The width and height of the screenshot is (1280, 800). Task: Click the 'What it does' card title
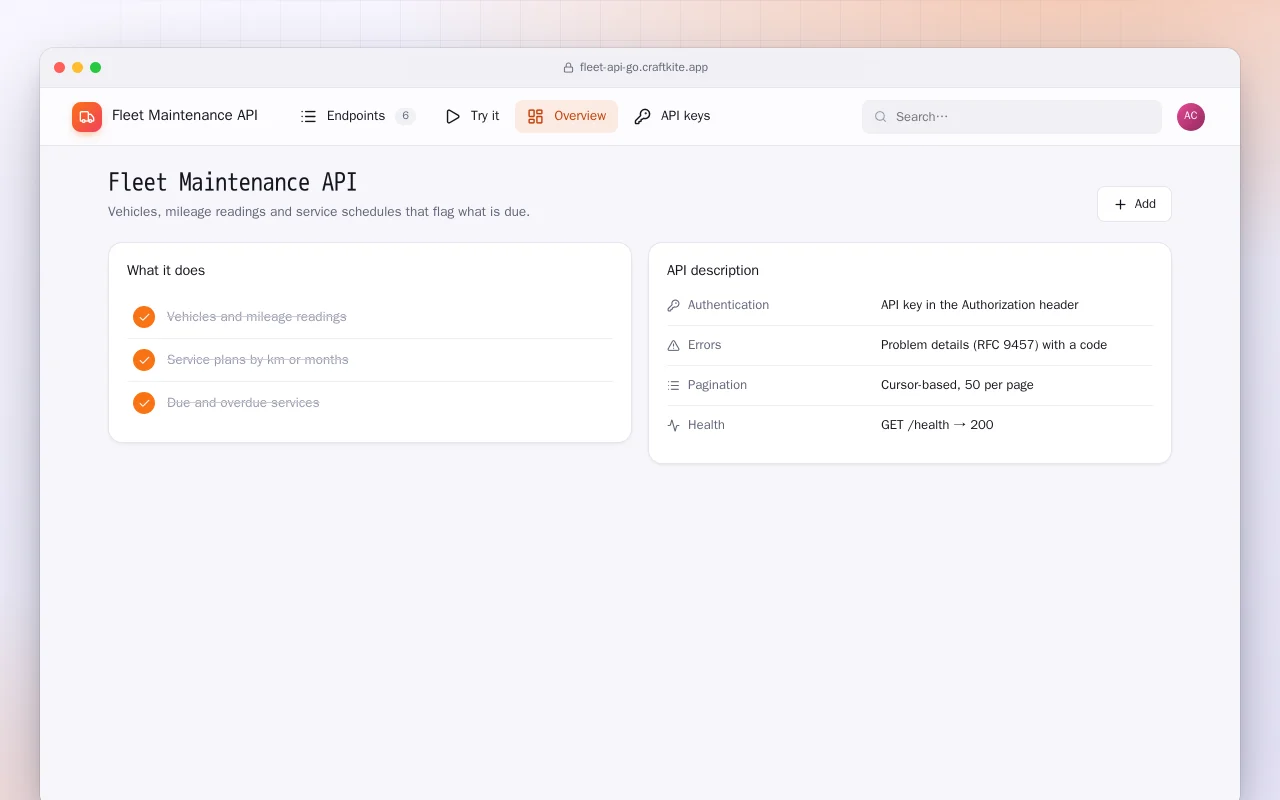[166, 271]
